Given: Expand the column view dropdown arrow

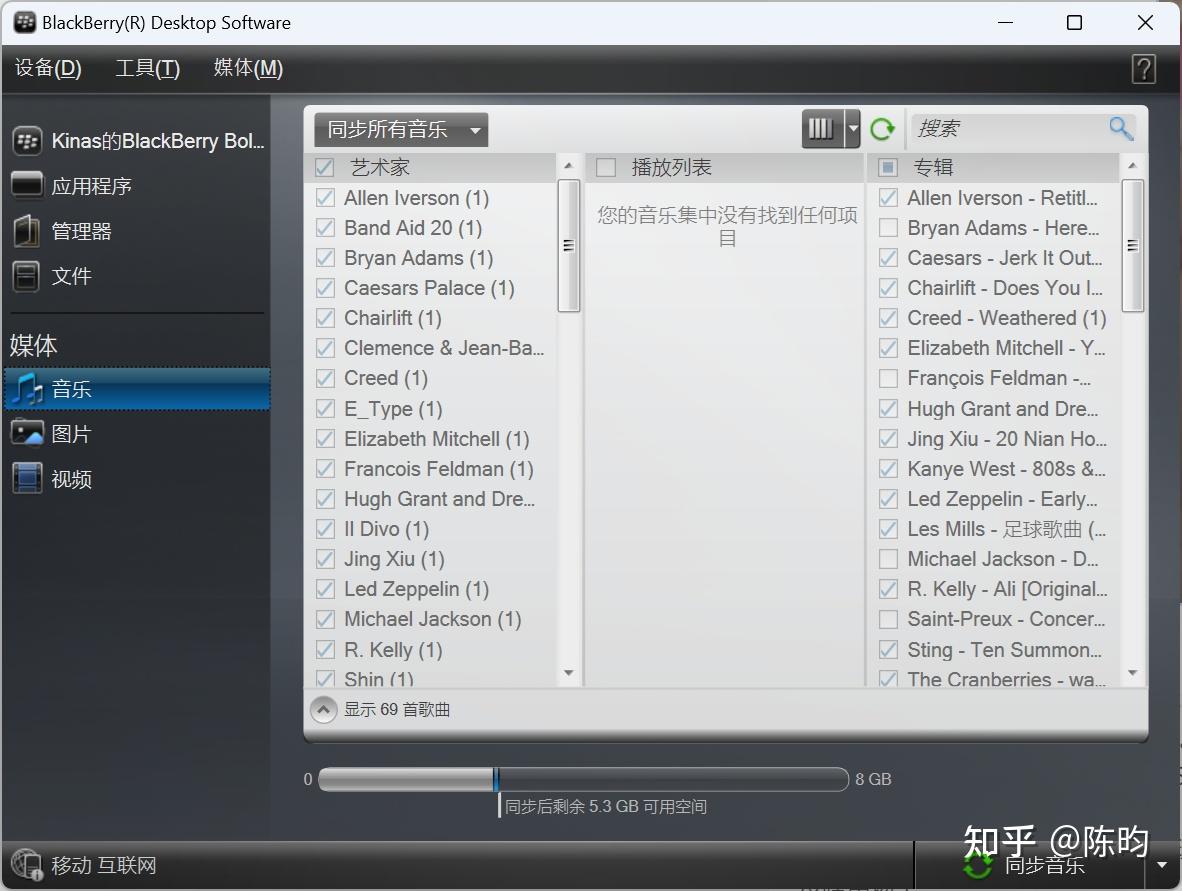Looking at the screenshot, I should pyautogui.click(x=853, y=129).
